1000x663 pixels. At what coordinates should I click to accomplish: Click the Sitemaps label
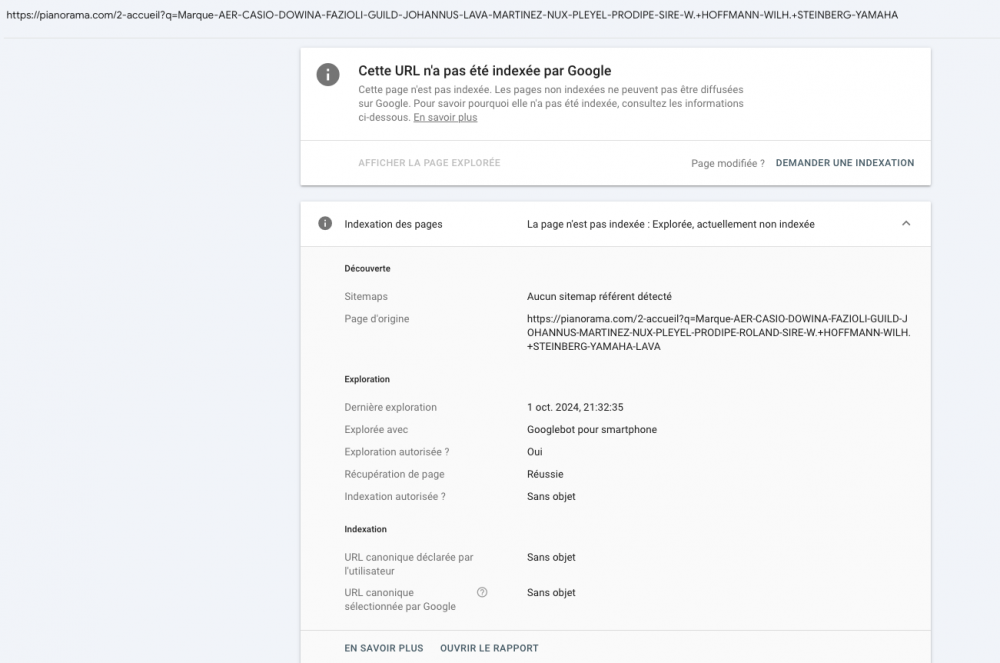(x=366, y=296)
